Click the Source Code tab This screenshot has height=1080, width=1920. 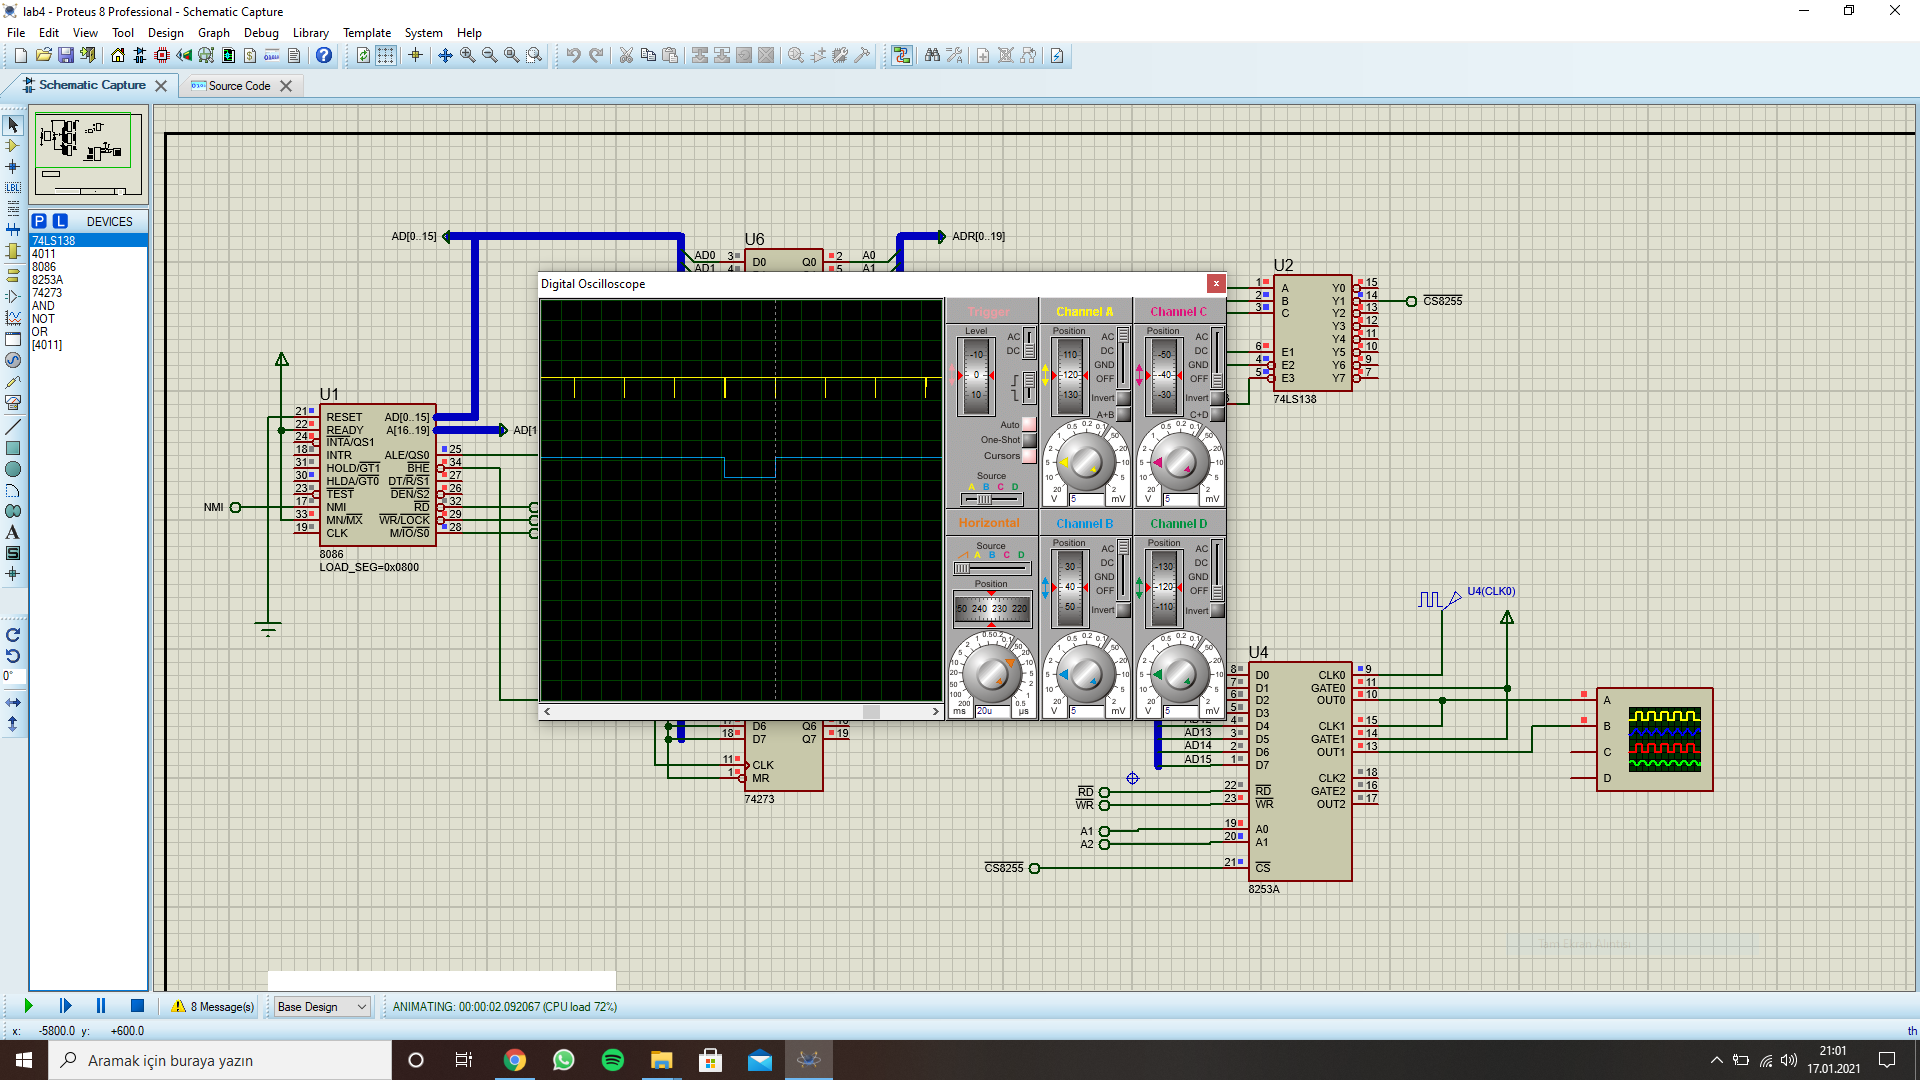235,86
